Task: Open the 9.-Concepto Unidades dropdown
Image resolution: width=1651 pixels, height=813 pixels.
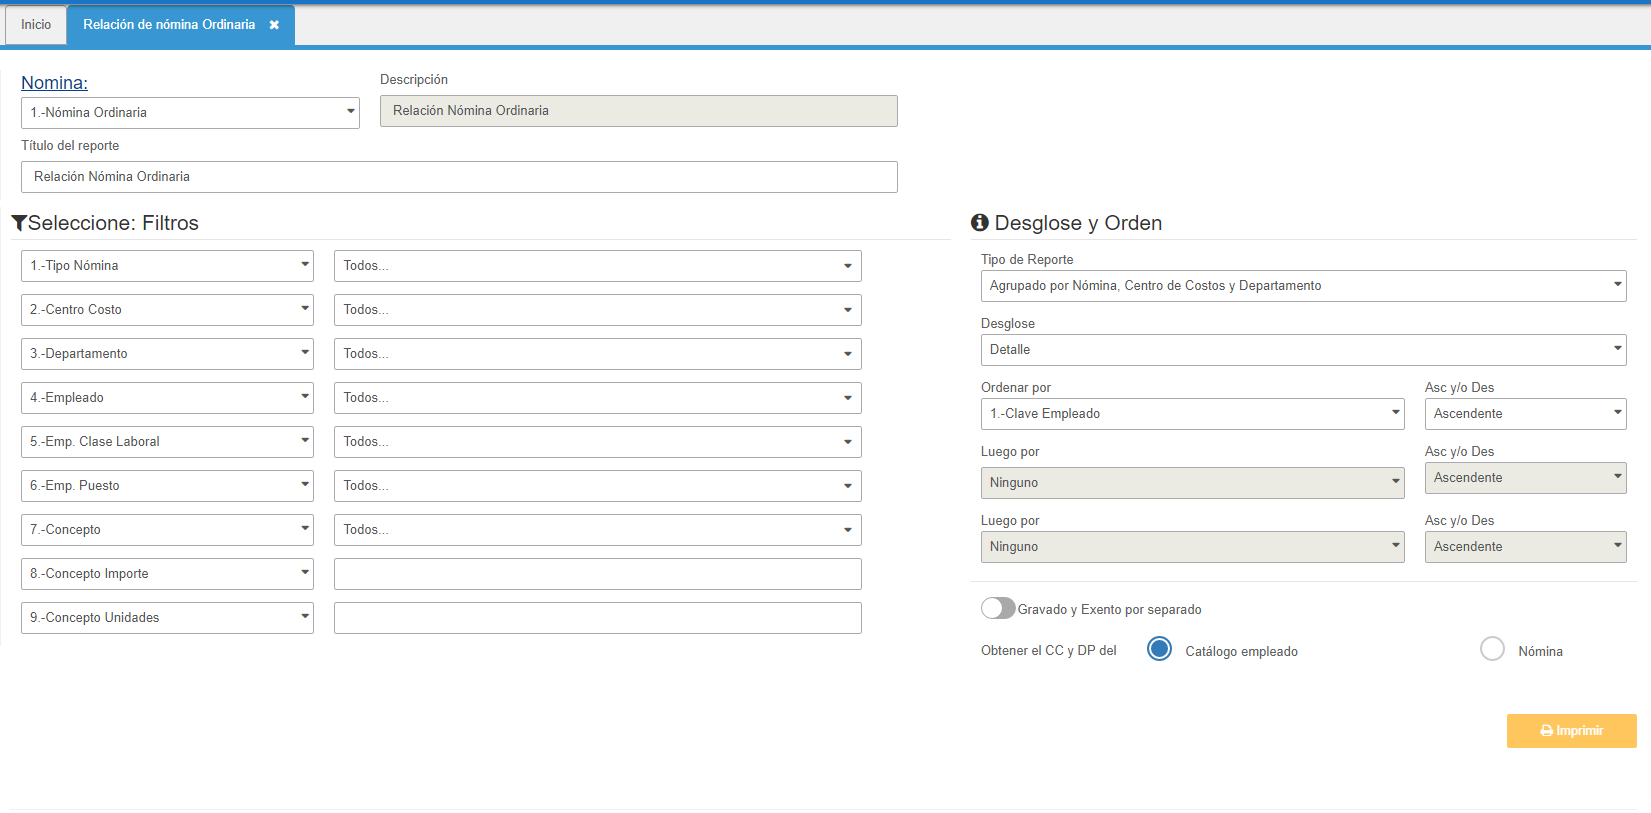Action: coord(167,618)
